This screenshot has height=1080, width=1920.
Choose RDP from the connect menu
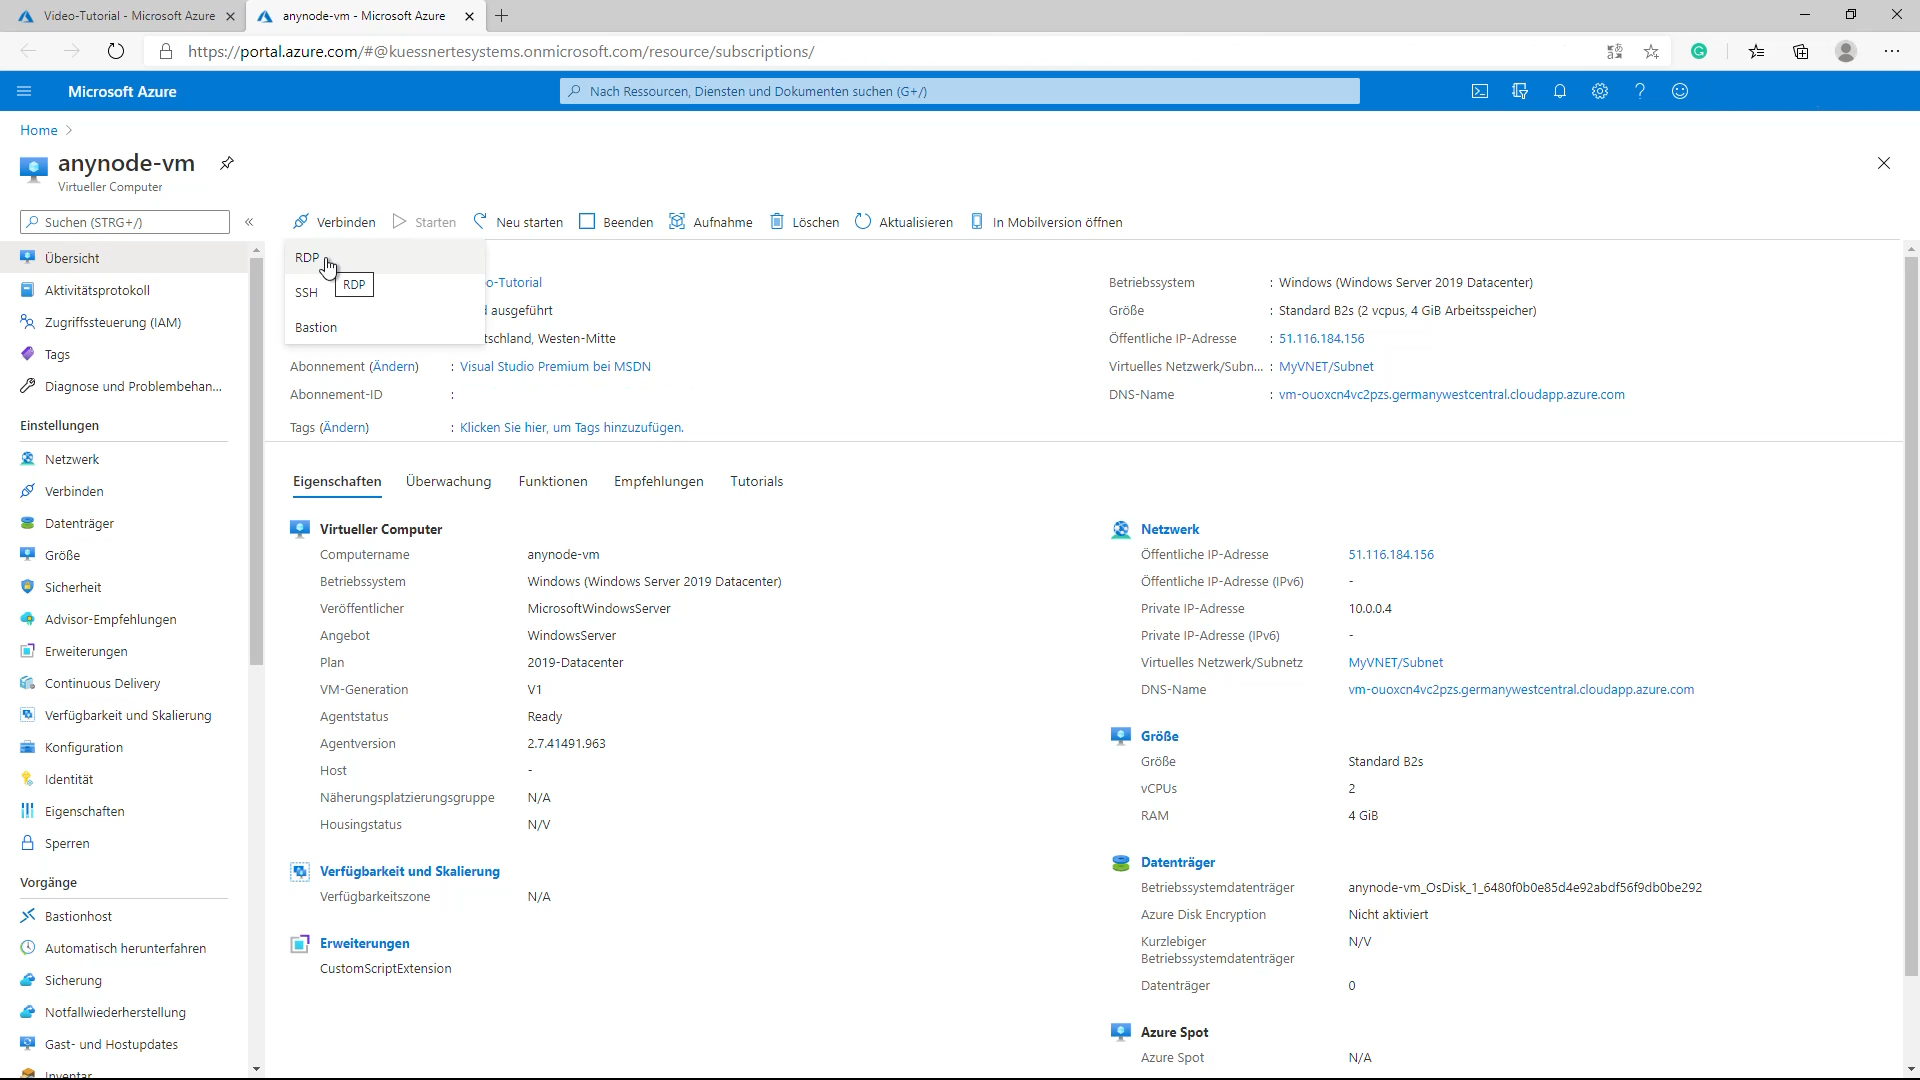[385, 258]
